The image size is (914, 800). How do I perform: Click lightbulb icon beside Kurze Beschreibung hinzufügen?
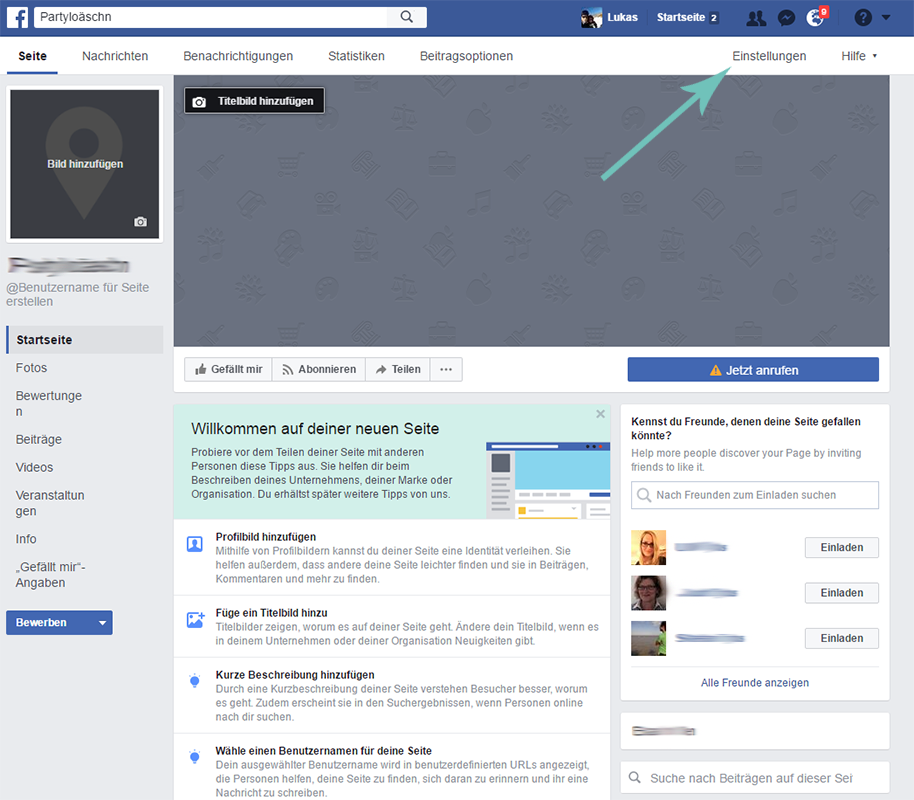tap(195, 681)
